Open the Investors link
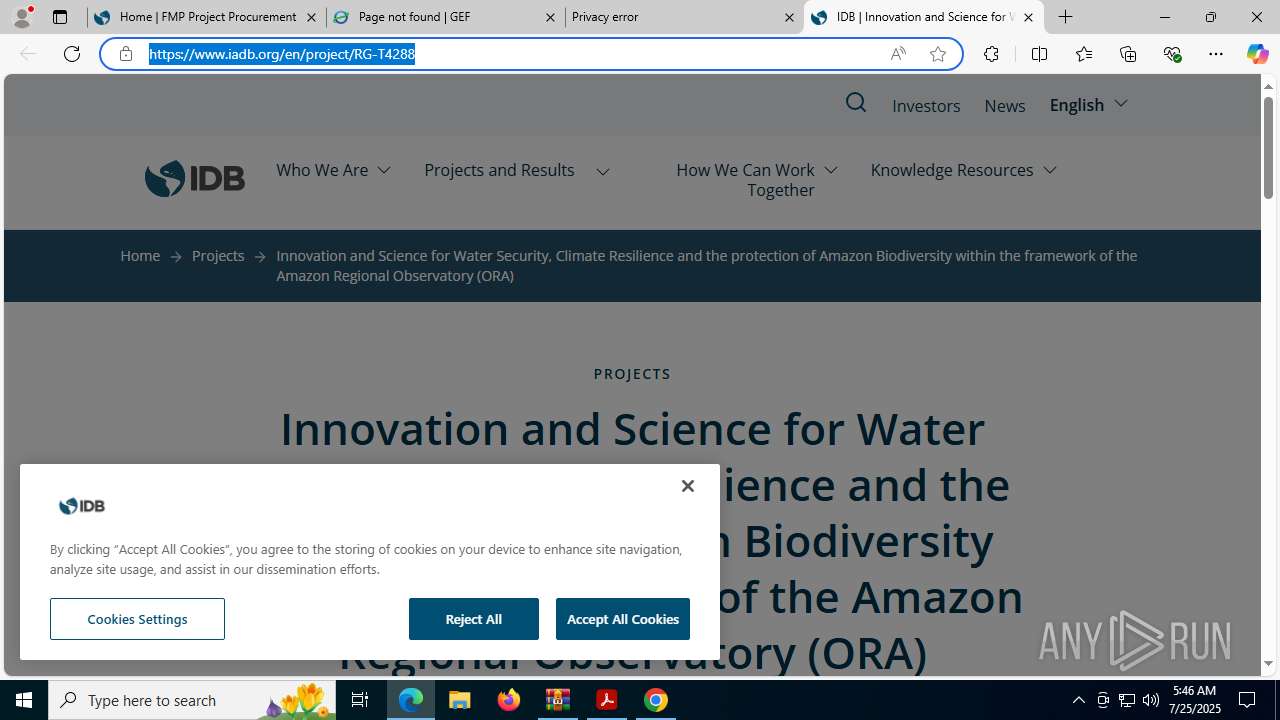 click(926, 105)
